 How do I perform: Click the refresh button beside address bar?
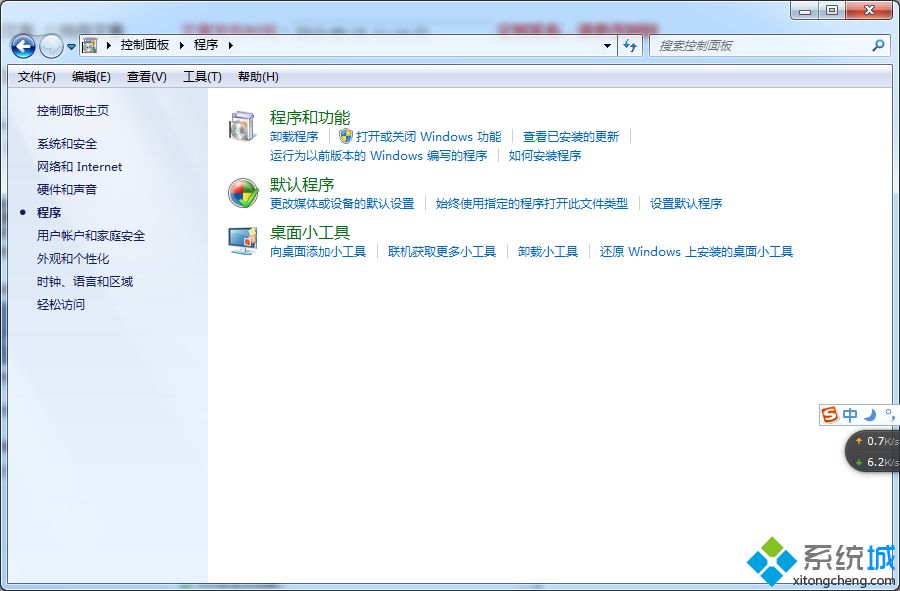(x=630, y=45)
